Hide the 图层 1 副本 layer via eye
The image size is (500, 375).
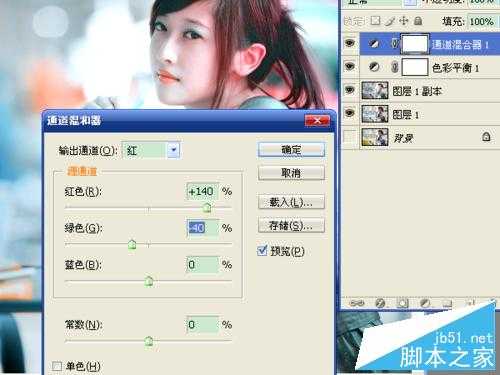[350, 90]
